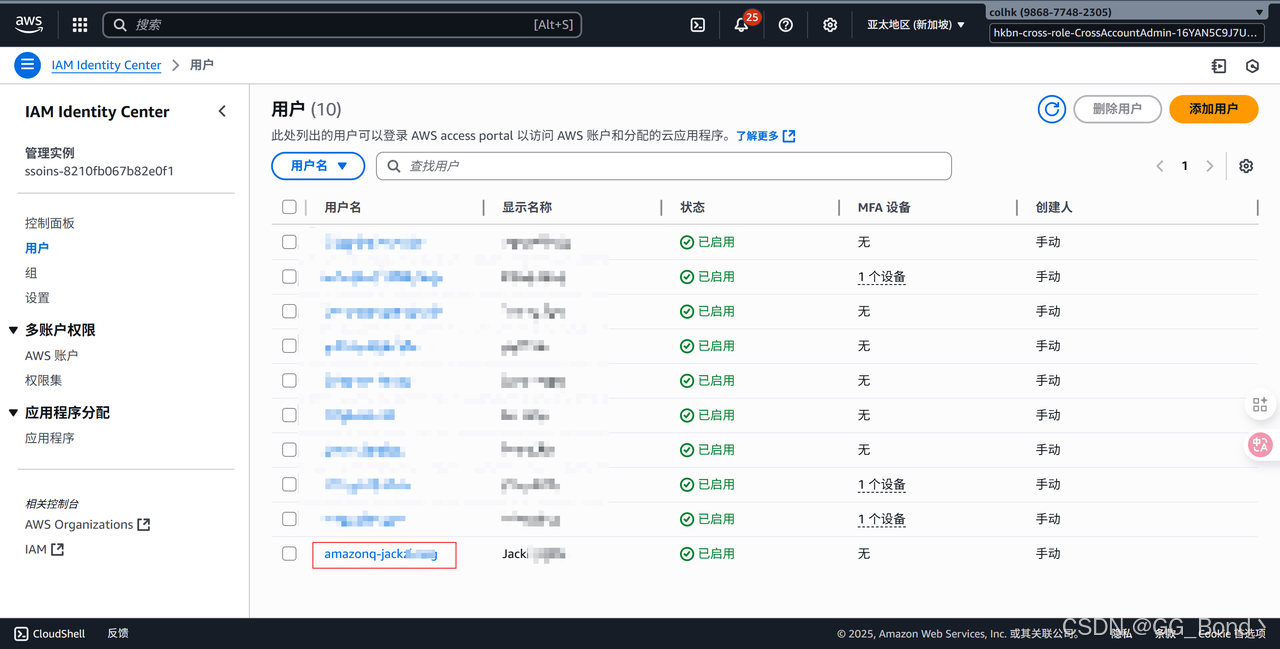
Task: Check the fifth user row checkbox
Action: [x=289, y=380]
